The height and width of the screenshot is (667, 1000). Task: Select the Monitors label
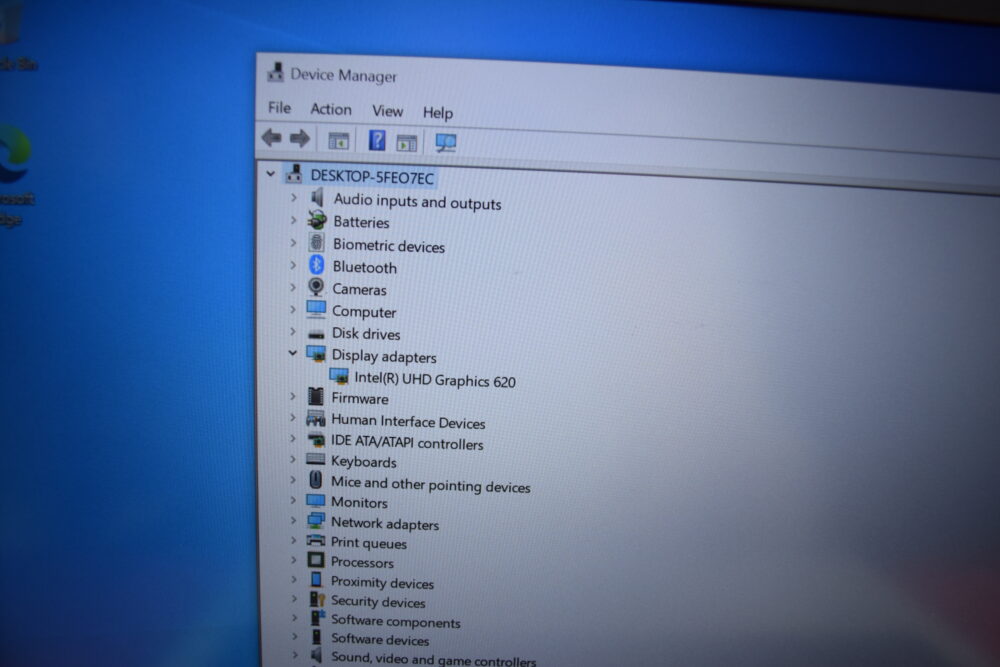pos(359,502)
